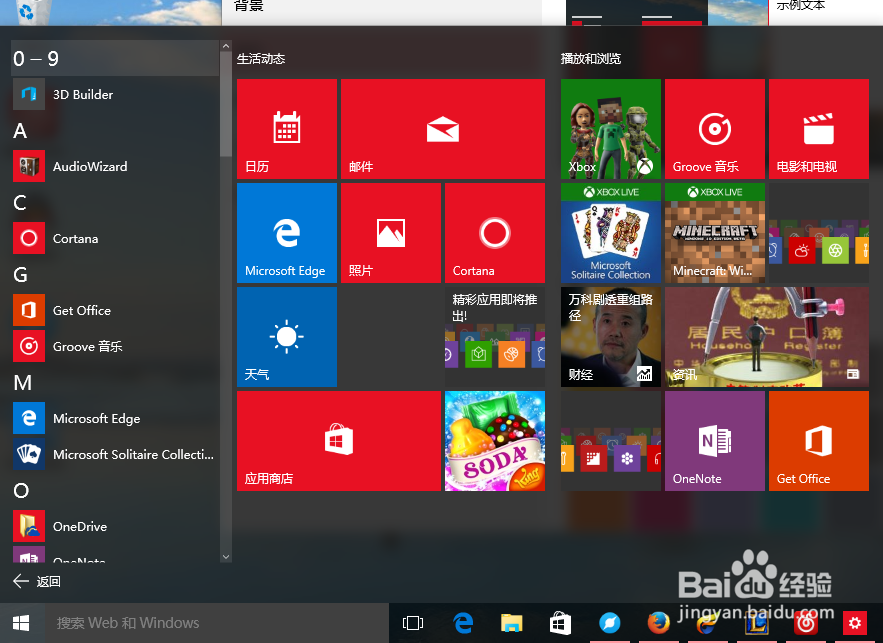Launch Groove 音乐 from the app list
Viewport: 883px width, 643px height.
(x=115, y=346)
